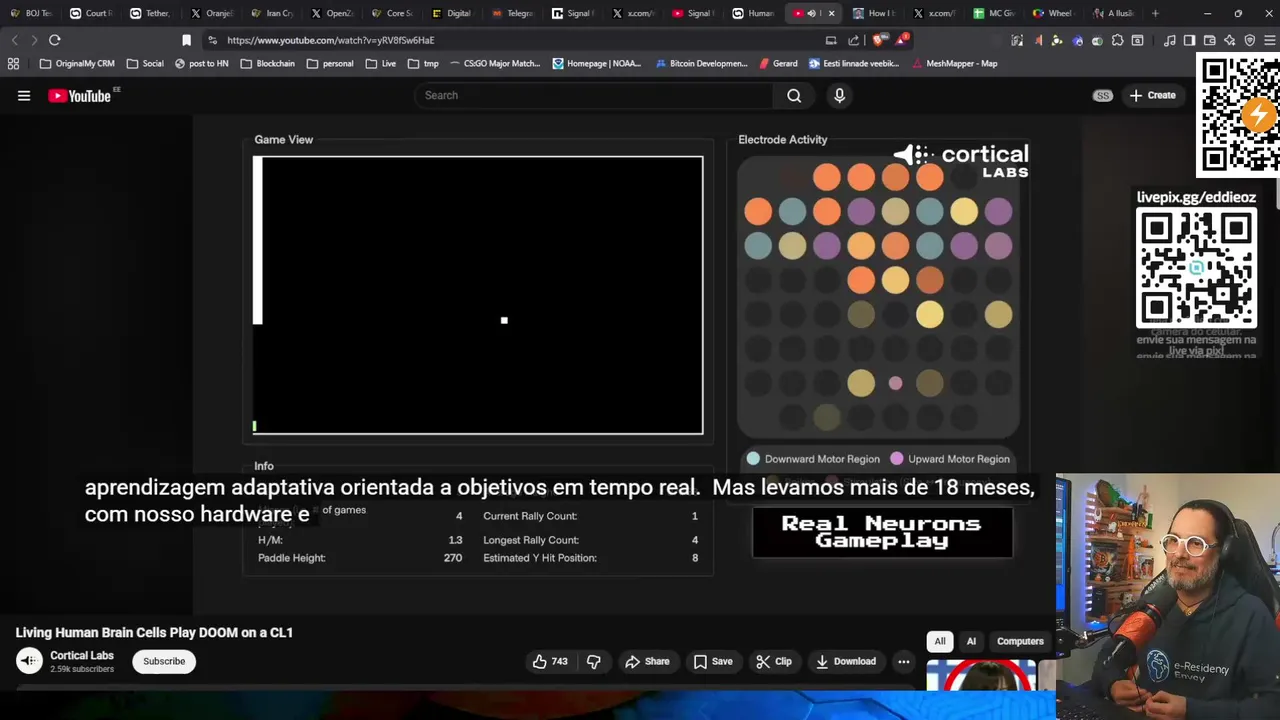Reload the page in the browser

(x=54, y=40)
